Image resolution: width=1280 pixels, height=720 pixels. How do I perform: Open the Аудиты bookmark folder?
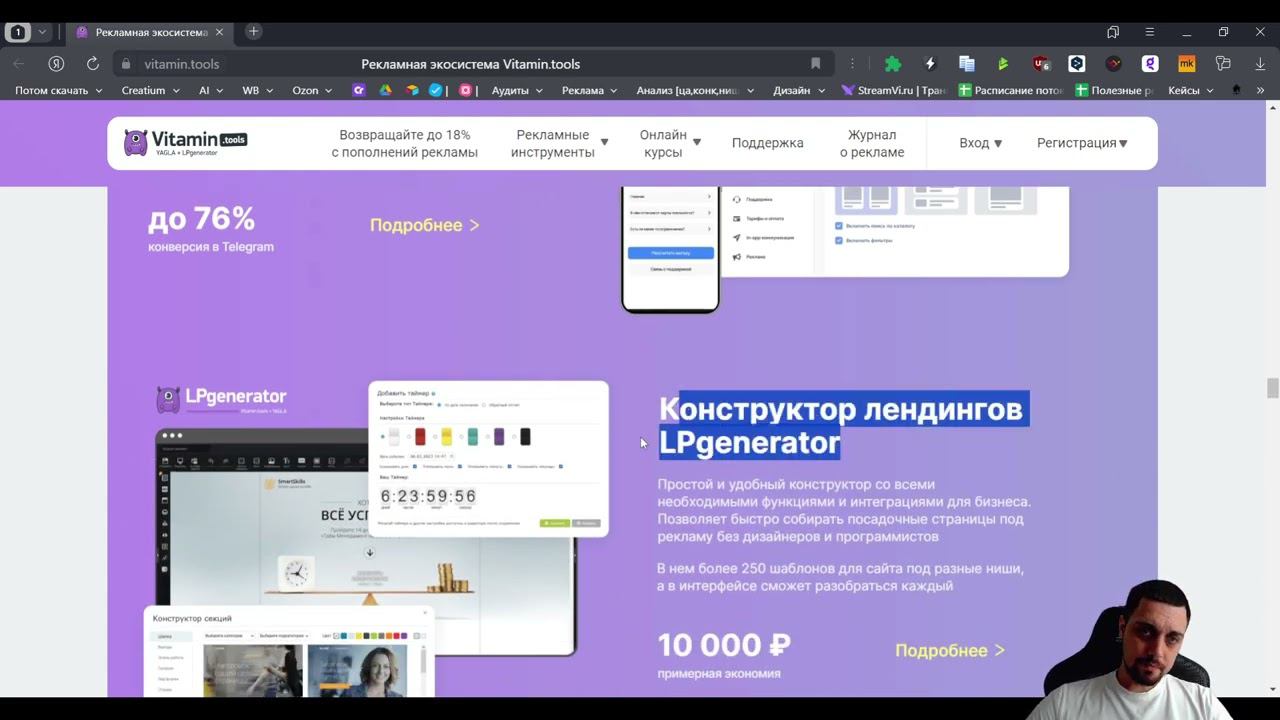point(517,90)
